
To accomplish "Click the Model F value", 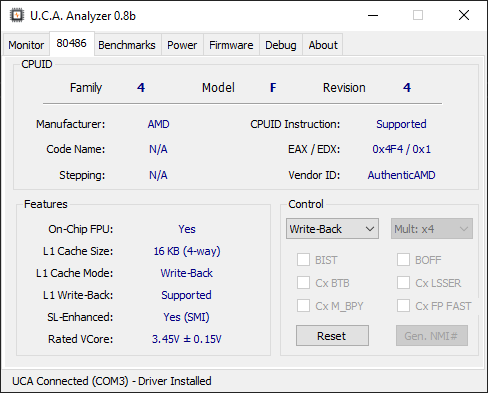I will click(x=273, y=88).
